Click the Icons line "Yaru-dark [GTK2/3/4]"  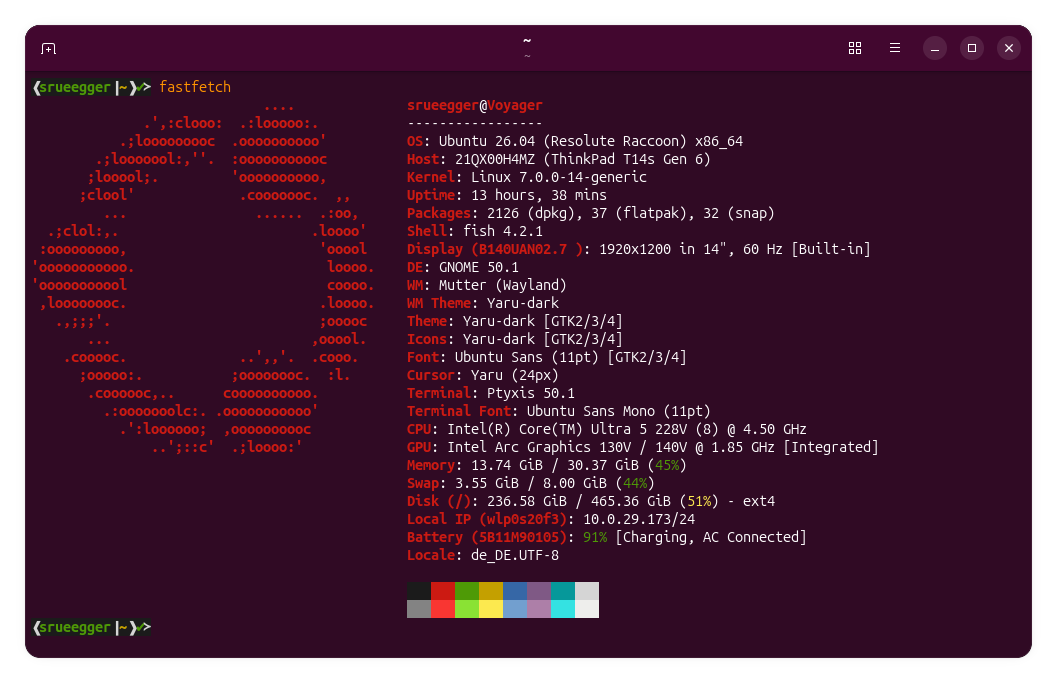[x=543, y=340]
